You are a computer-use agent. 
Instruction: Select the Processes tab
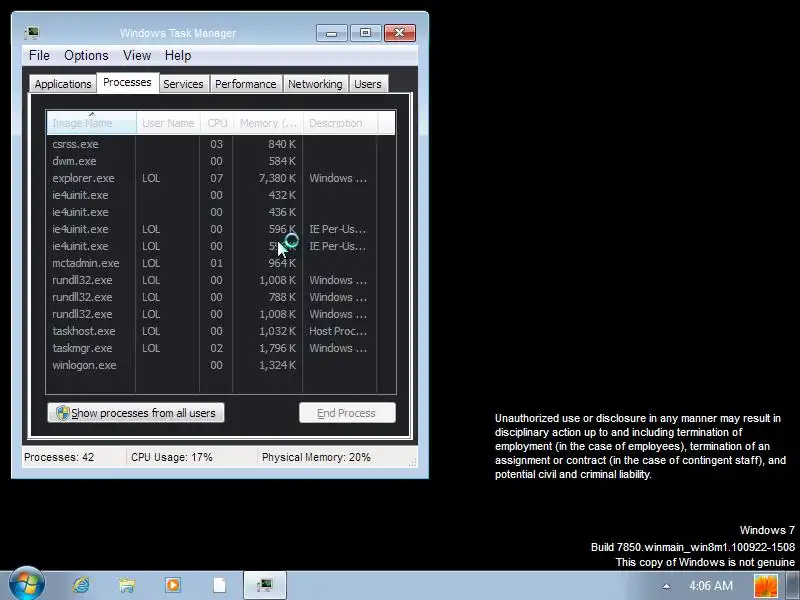[x=127, y=82]
